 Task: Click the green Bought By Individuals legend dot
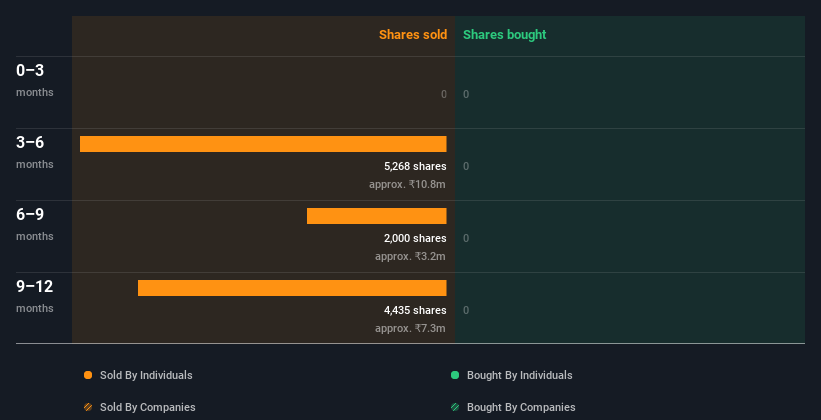(x=455, y=375)
